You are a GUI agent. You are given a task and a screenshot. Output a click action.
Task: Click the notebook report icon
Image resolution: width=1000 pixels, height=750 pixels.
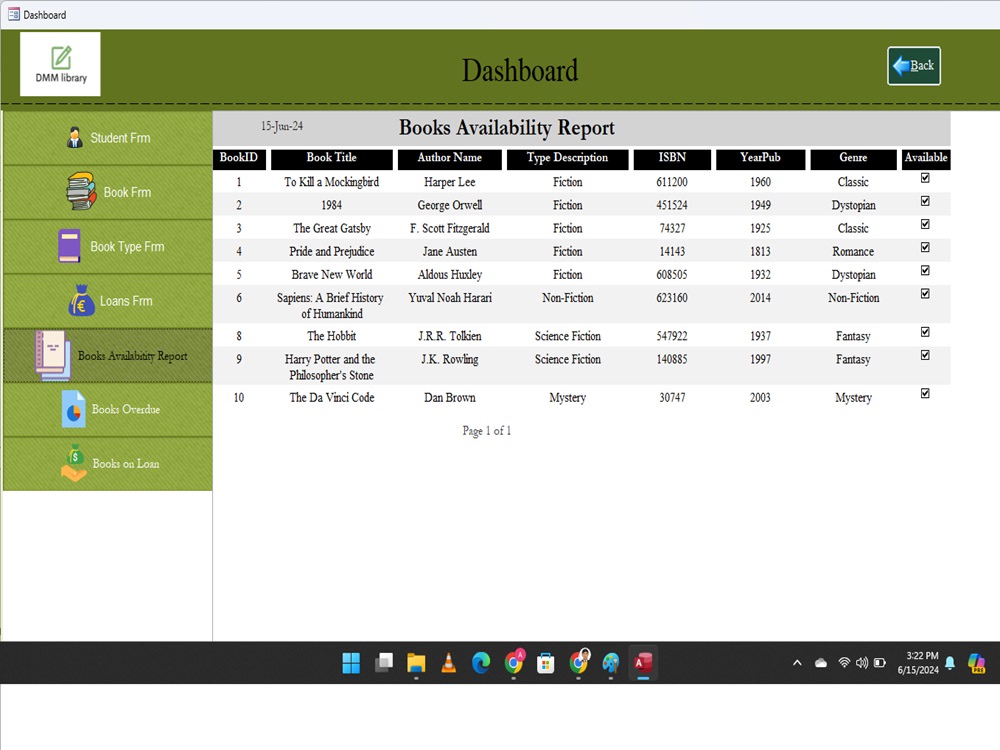(x=53, y=355)
